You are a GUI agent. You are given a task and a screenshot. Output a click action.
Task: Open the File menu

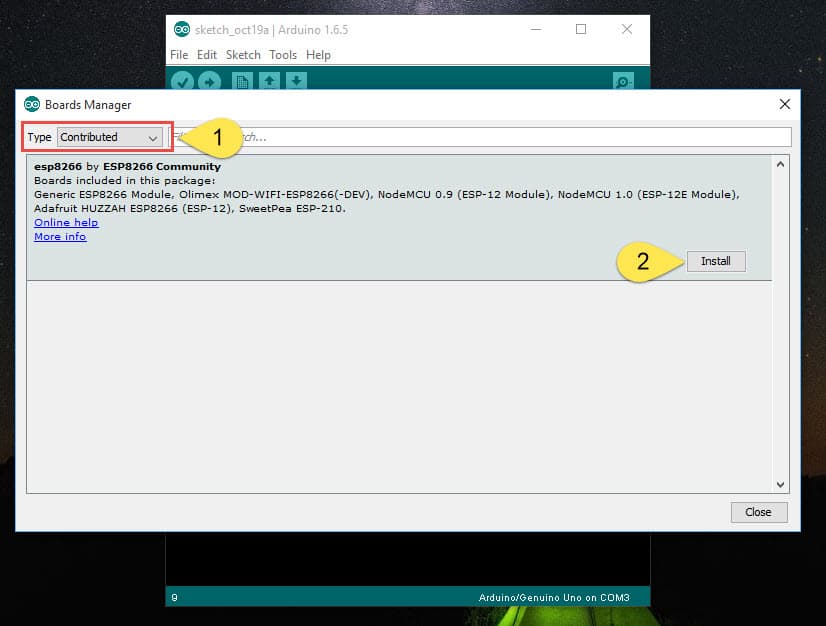[x=179, y=55]
